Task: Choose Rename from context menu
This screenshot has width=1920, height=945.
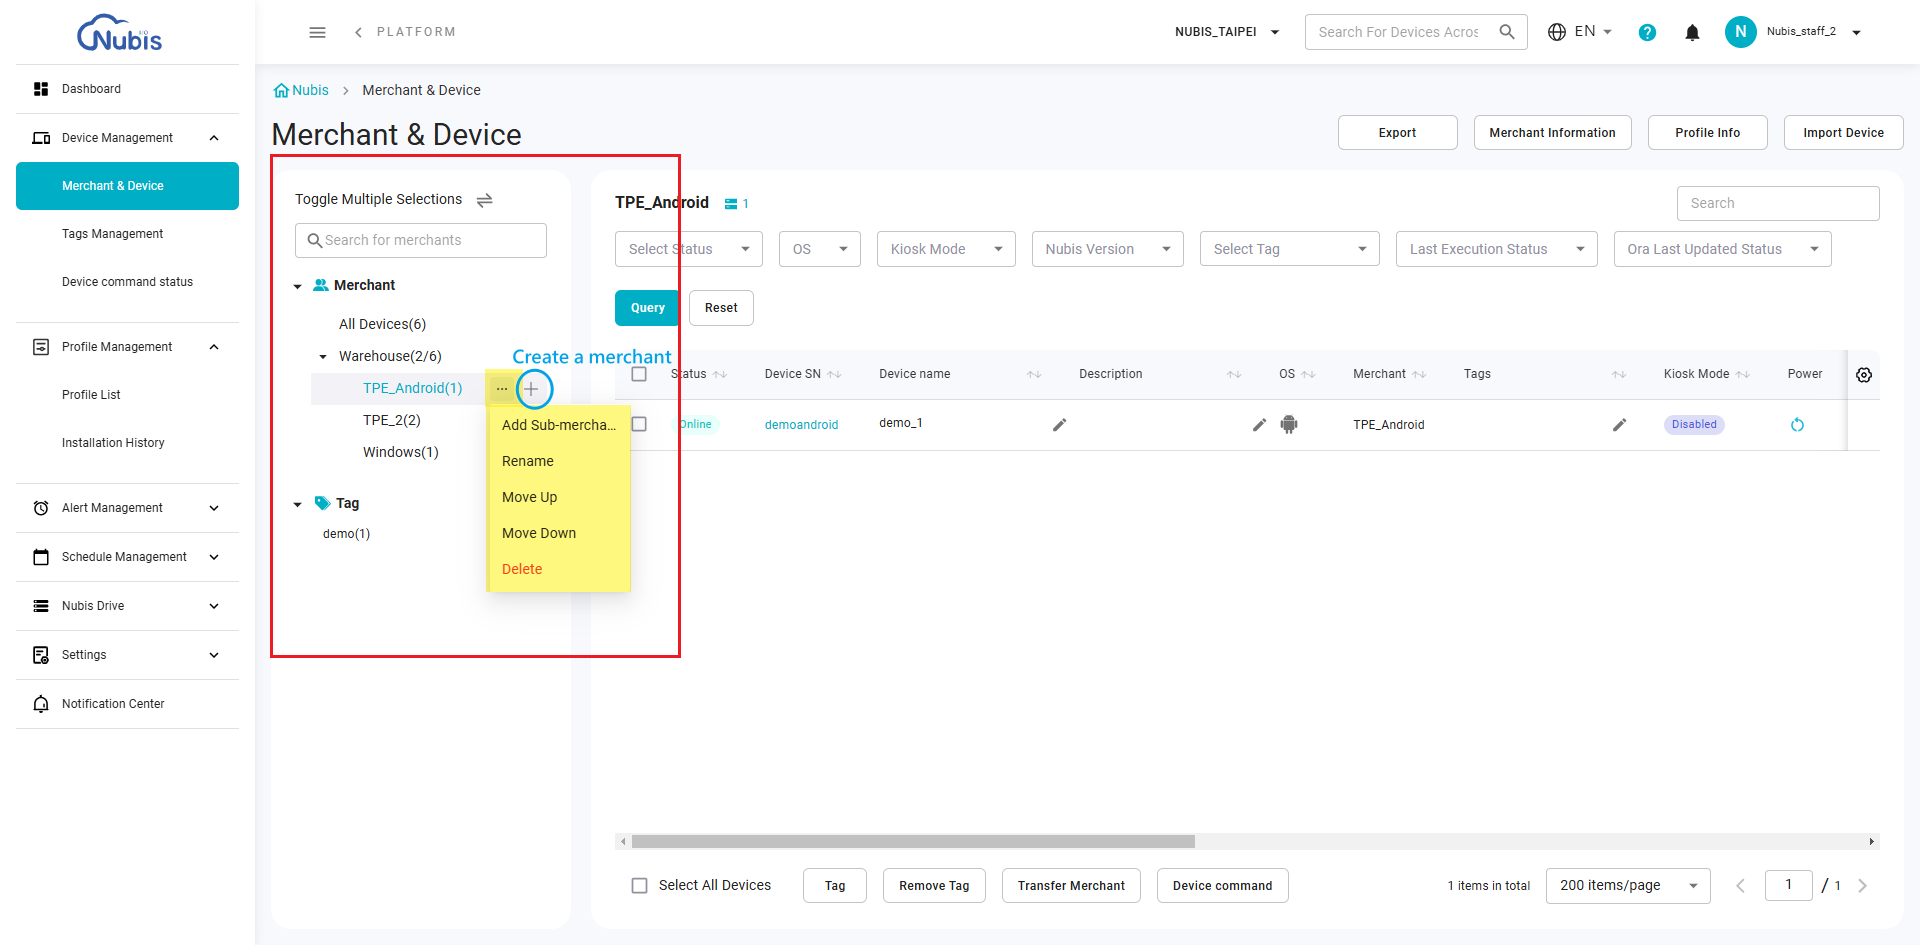Action: tap(559, 461)
